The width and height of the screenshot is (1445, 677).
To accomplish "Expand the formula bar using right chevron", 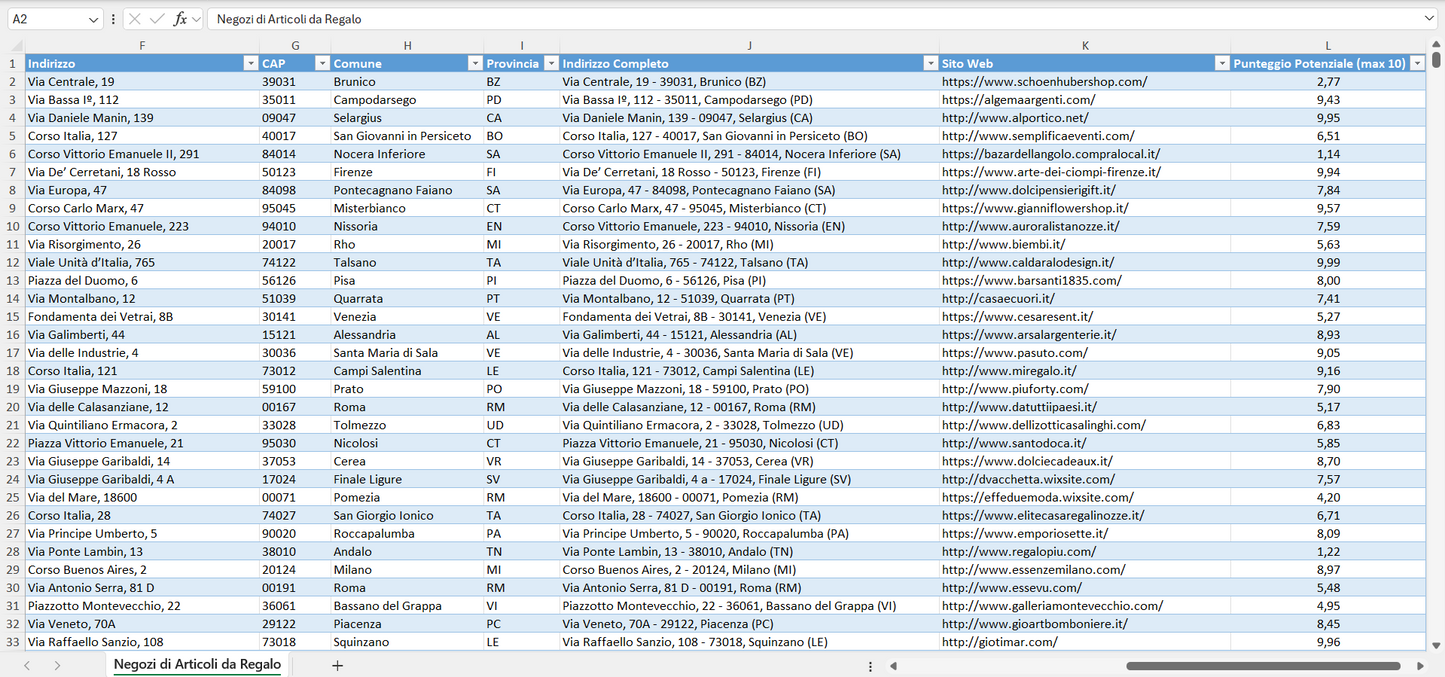I will pos(1429,19).
